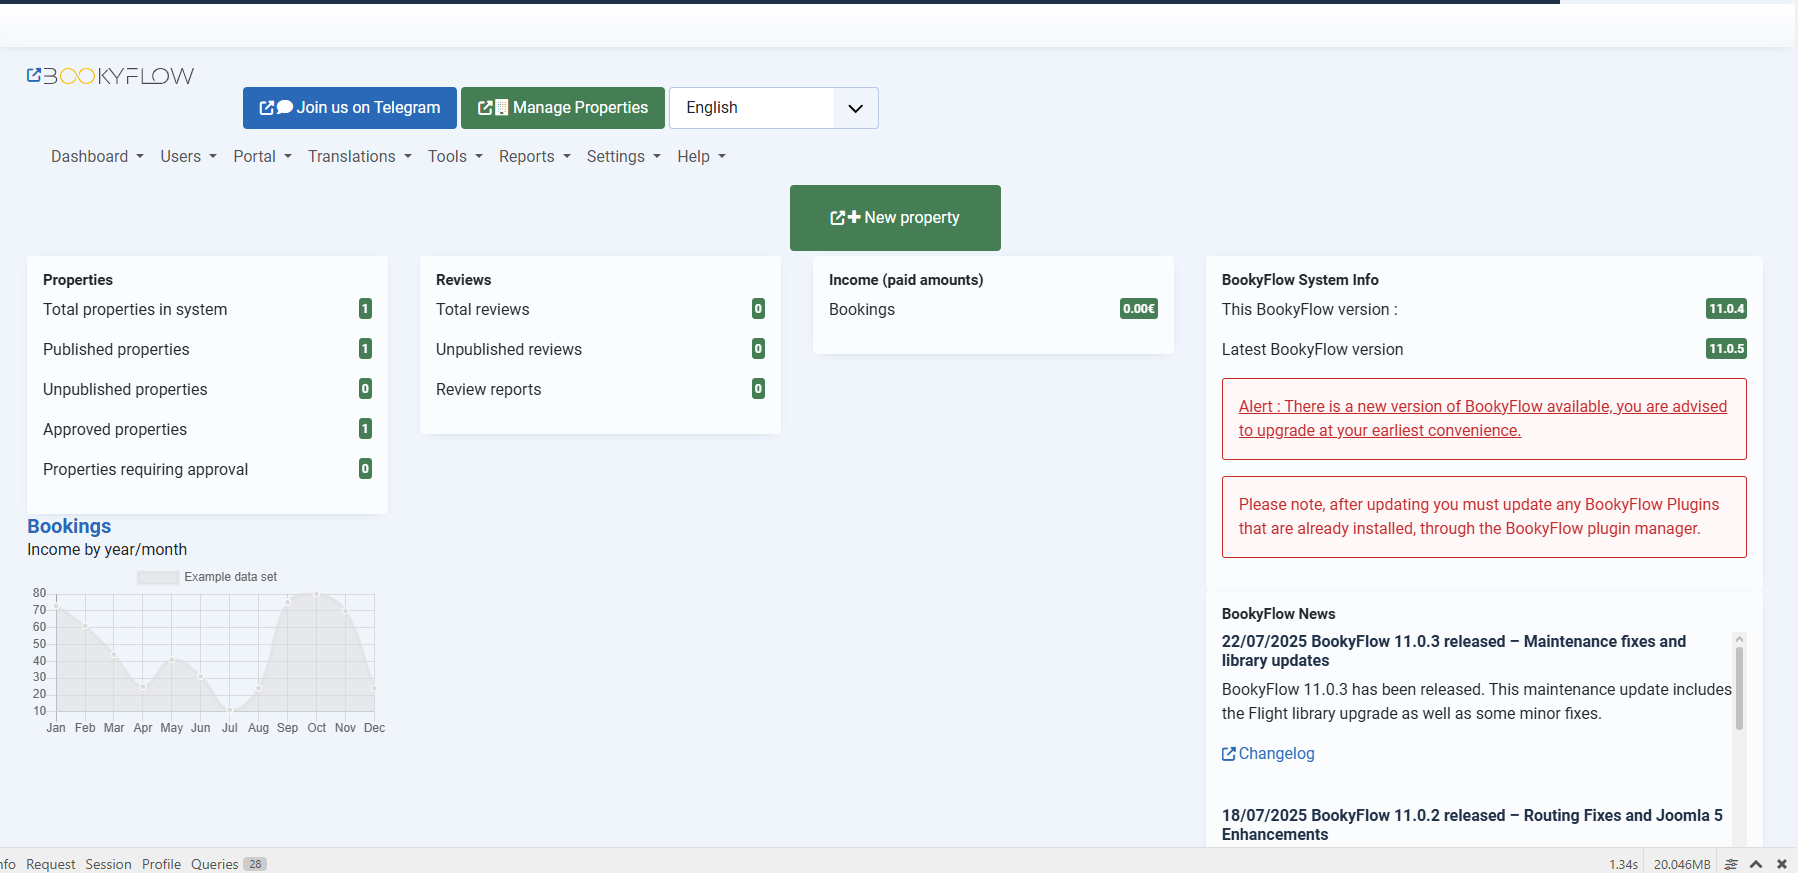Expand the Help menu
Viewport: 1798px width, 873px height.
click(701, 156)
